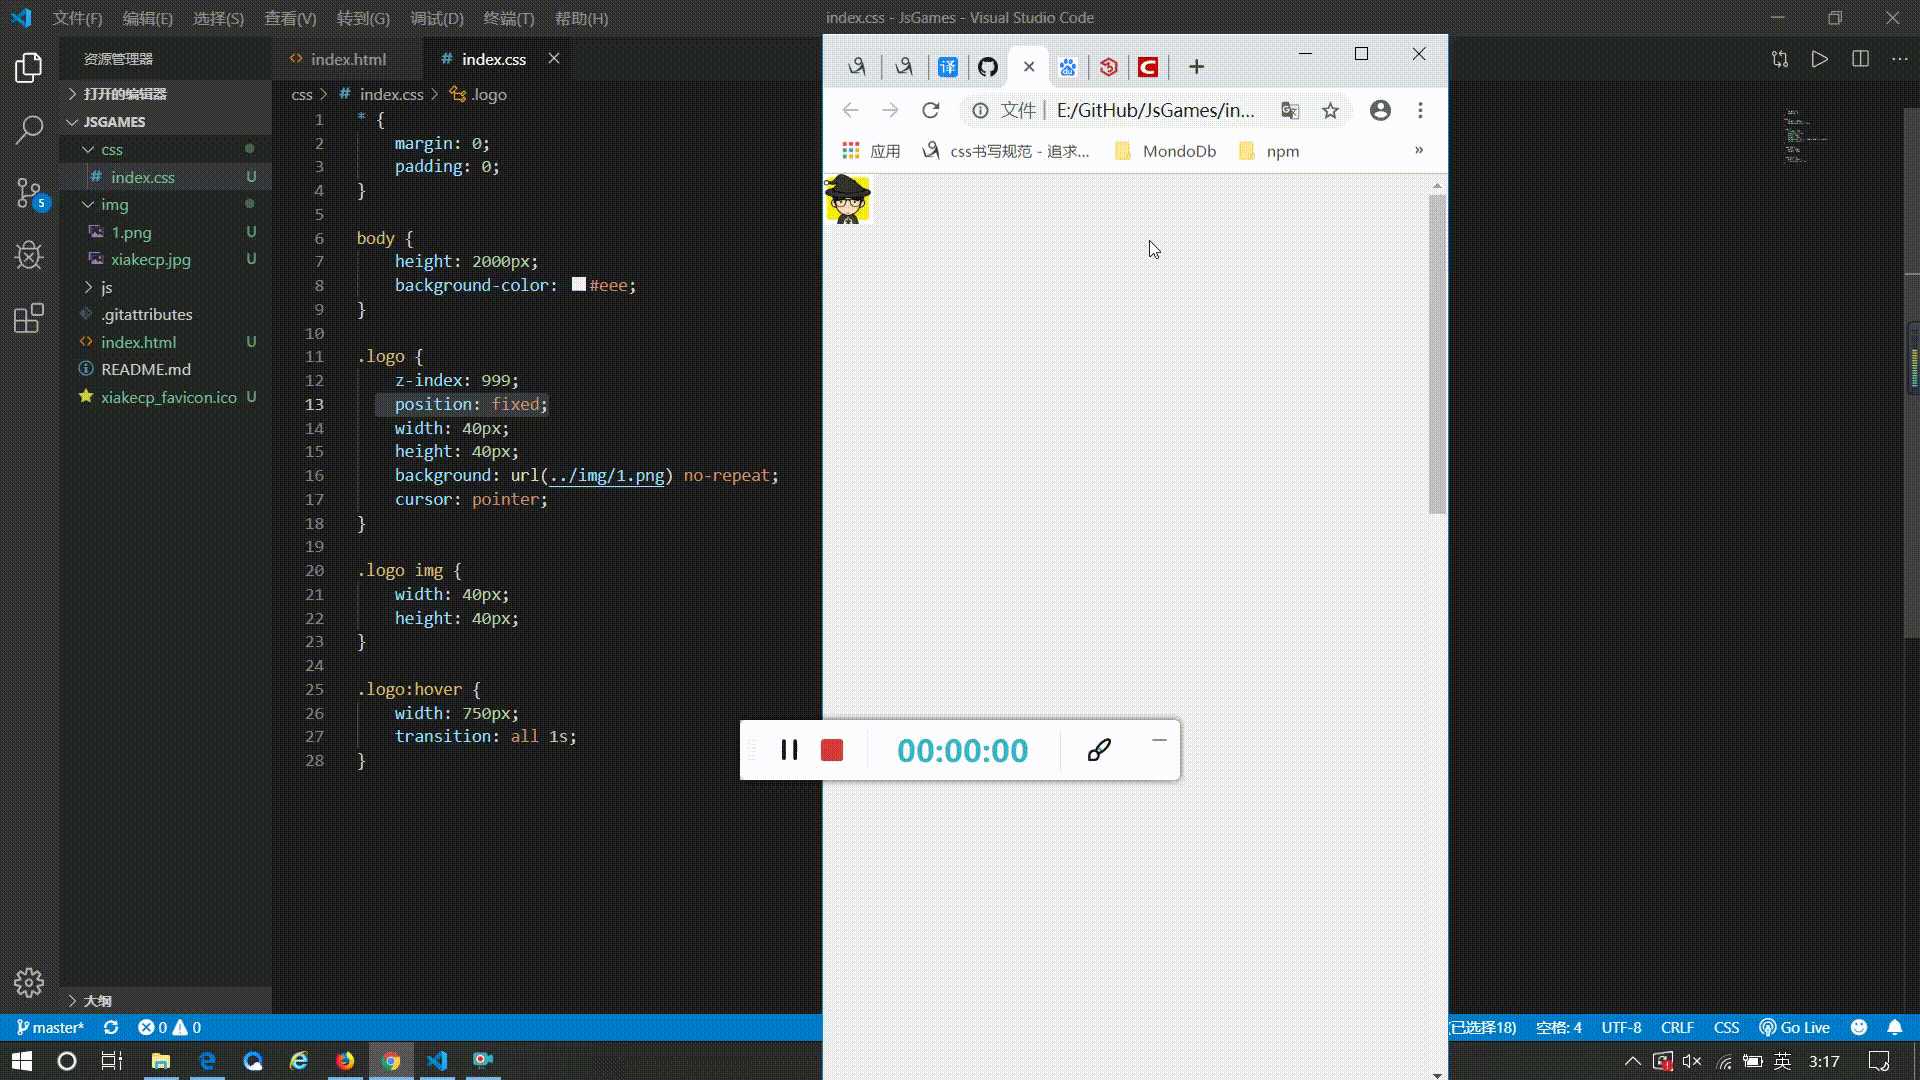Pause the screen recording
The width and height of the screenshot is (1920, 1080).
(x=789, y=750)
